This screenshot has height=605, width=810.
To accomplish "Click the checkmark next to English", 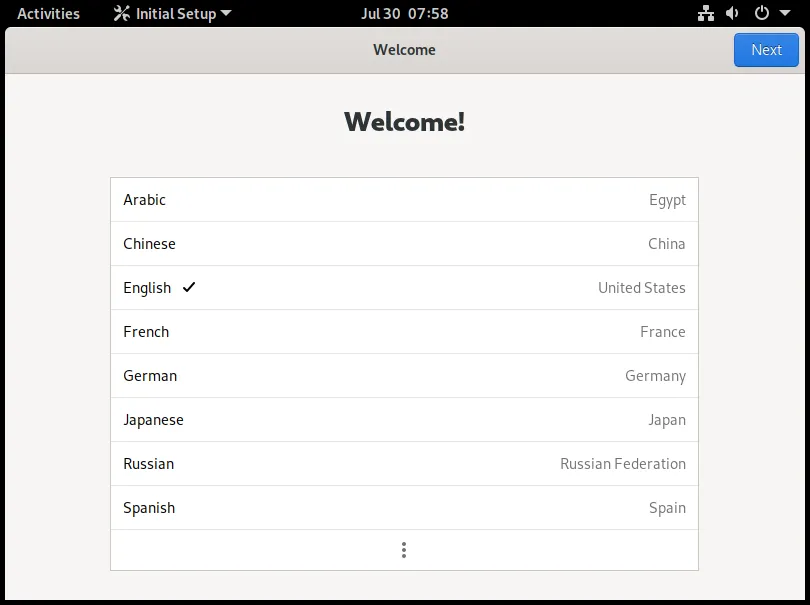I will click(x=189, y=287).
